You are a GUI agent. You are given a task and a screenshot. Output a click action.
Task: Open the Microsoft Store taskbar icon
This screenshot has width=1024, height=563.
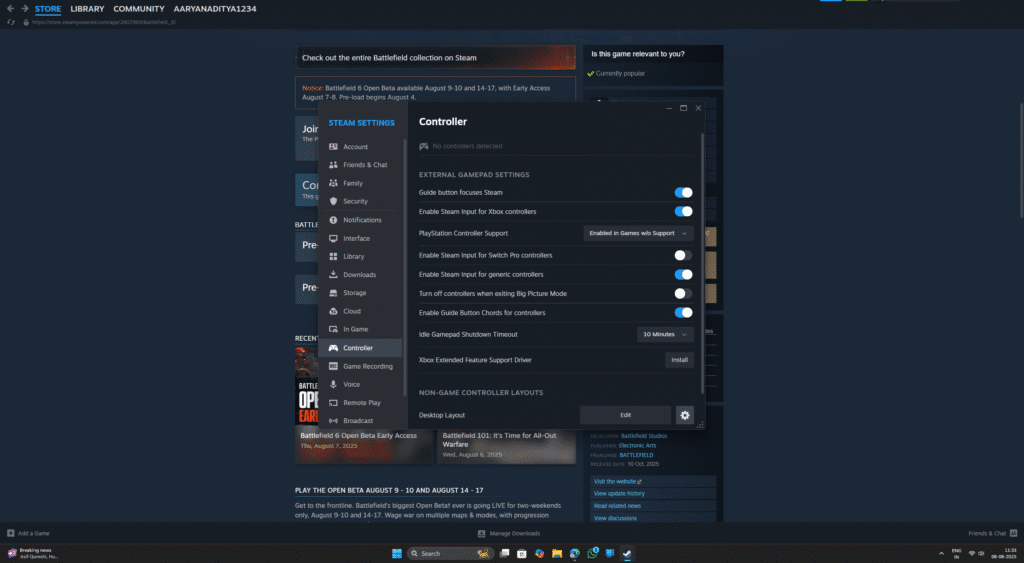click(522, 553)
